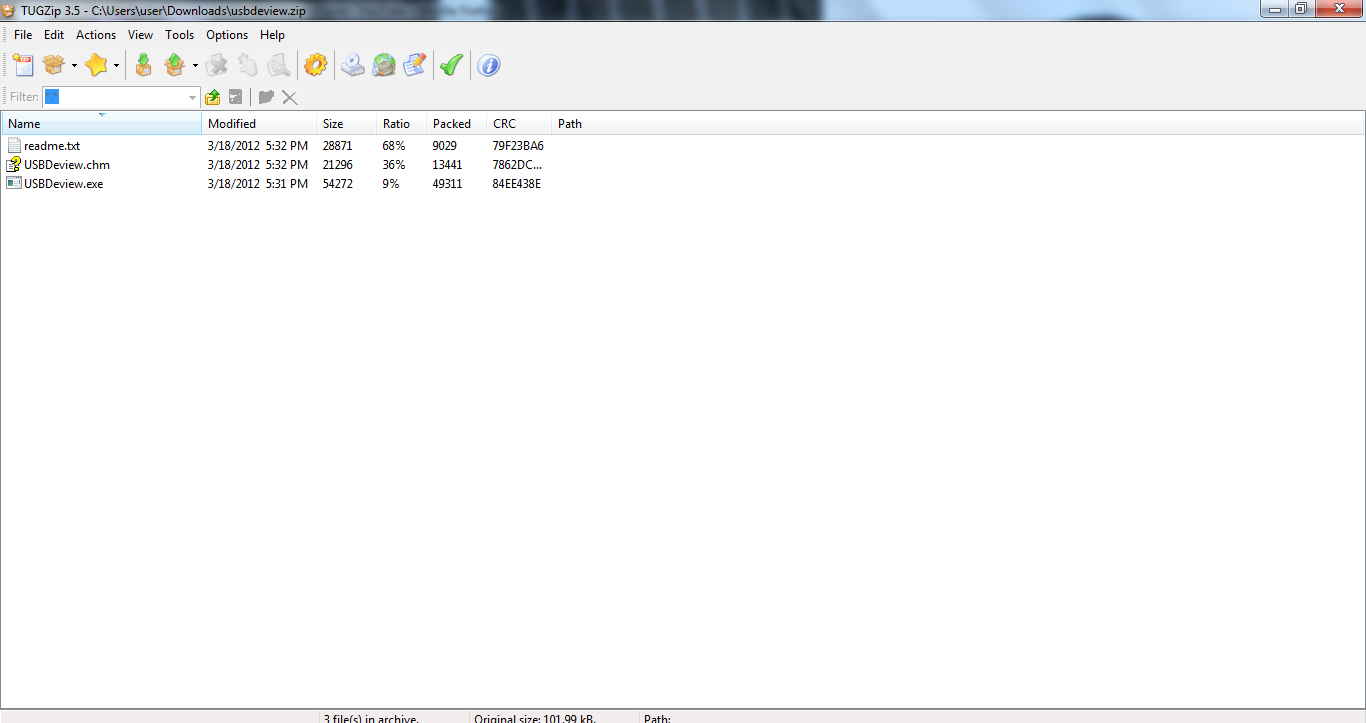Click the packed value 9029
The height and width of the screenshot is (723, 1366).
(x=445, y=146)
